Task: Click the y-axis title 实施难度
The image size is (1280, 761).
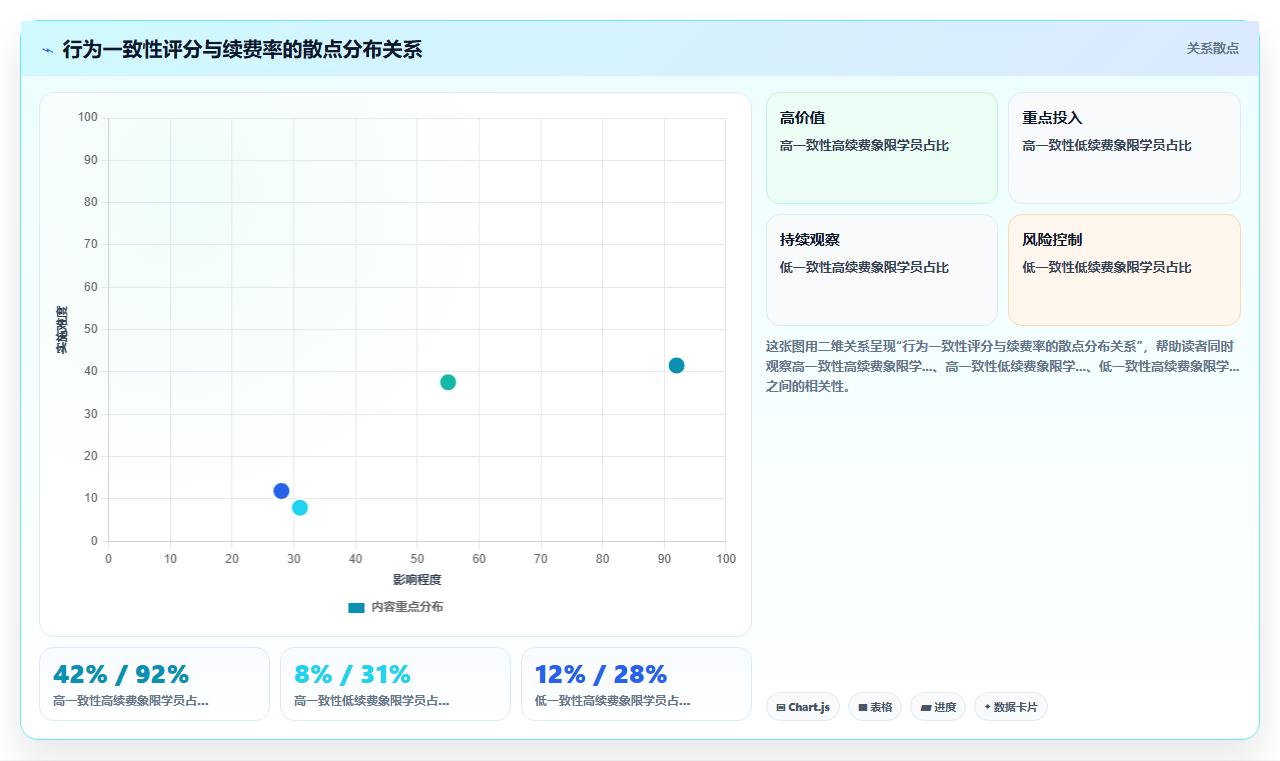Action: [62, 330]
